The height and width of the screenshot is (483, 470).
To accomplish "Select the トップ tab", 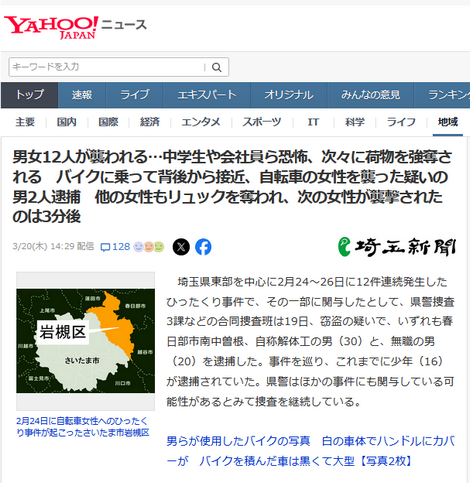I will 29,95.
